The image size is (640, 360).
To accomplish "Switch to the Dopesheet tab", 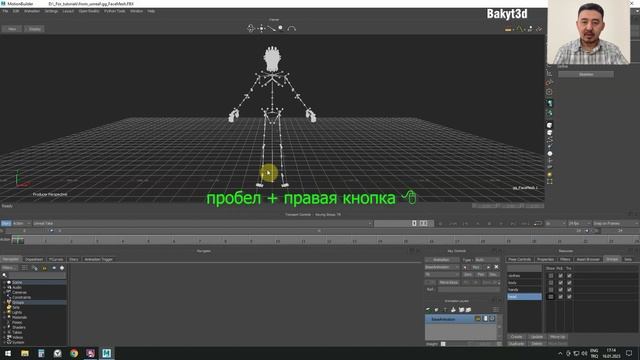I will (33, 259).
